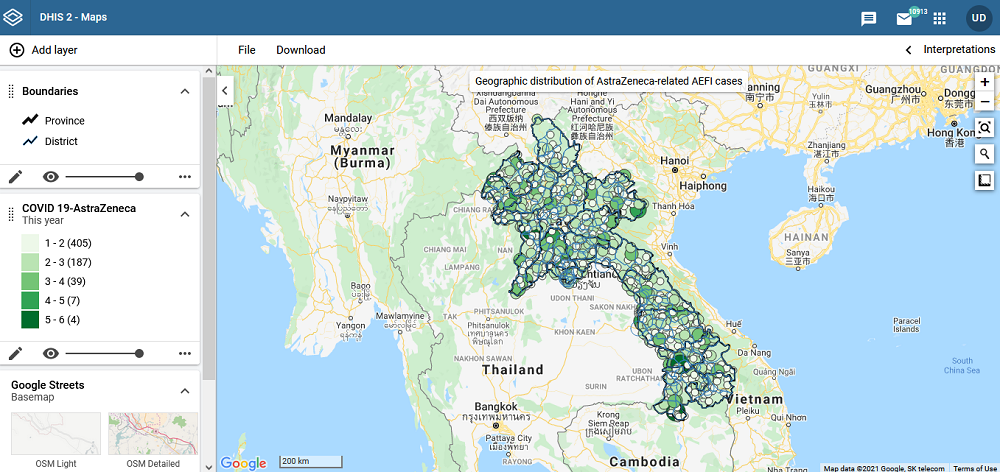This screenshot has height=472, width=1000.
Task: Collapse the Google Streets basemap card
Action: [x=185, y=390]
